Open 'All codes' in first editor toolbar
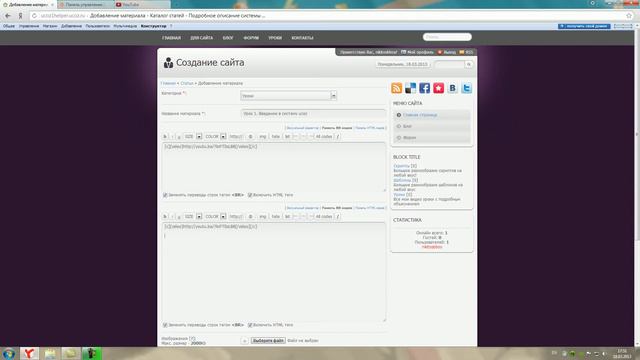 pos(324,136)
